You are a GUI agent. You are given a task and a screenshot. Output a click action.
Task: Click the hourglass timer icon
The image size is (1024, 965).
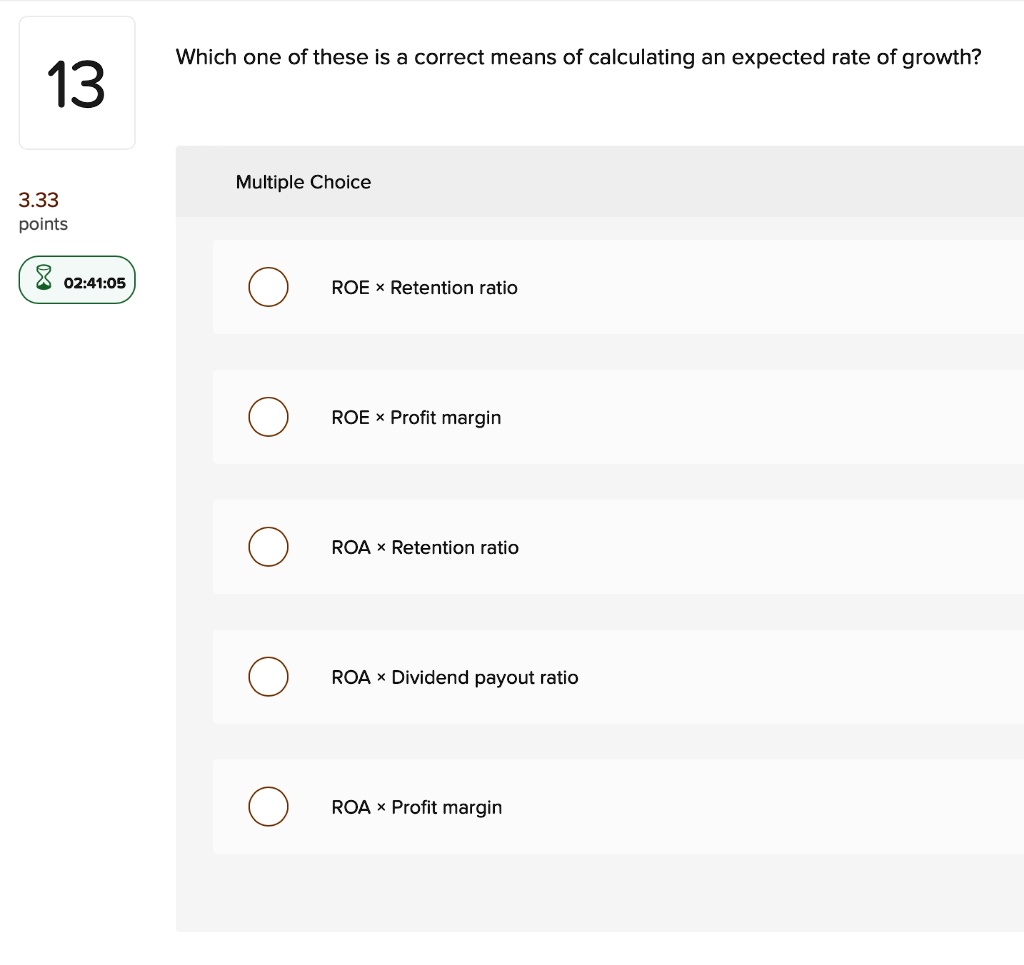(x=42, y=280)
